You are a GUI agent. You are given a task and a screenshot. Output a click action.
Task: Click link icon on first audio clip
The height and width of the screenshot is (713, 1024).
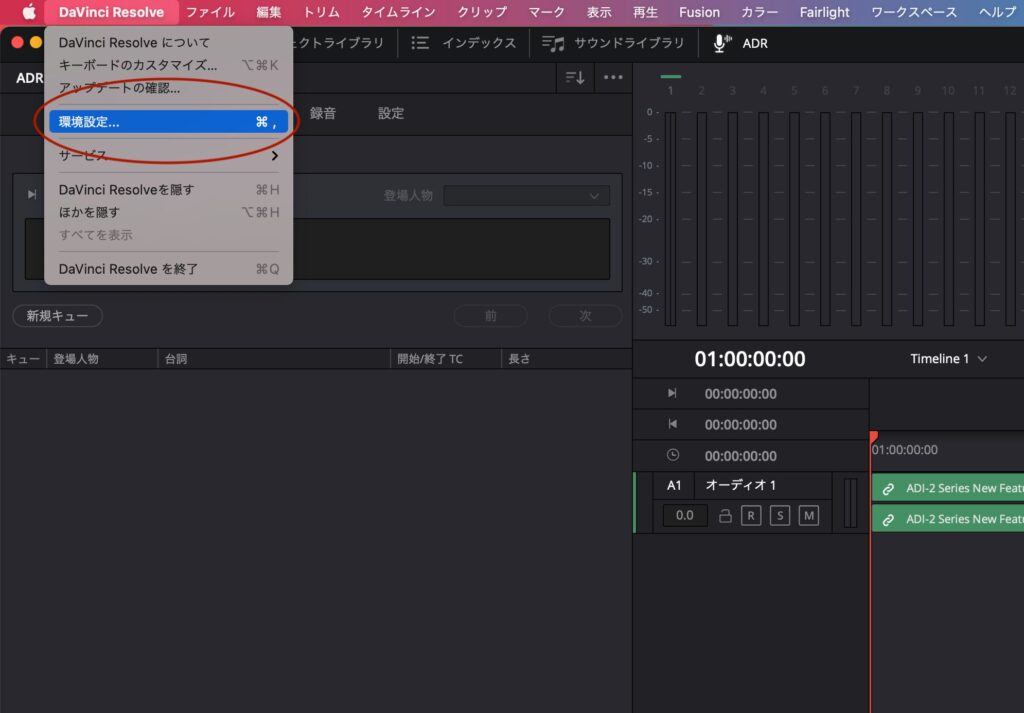pyautogui.click(x=888, y=489)
